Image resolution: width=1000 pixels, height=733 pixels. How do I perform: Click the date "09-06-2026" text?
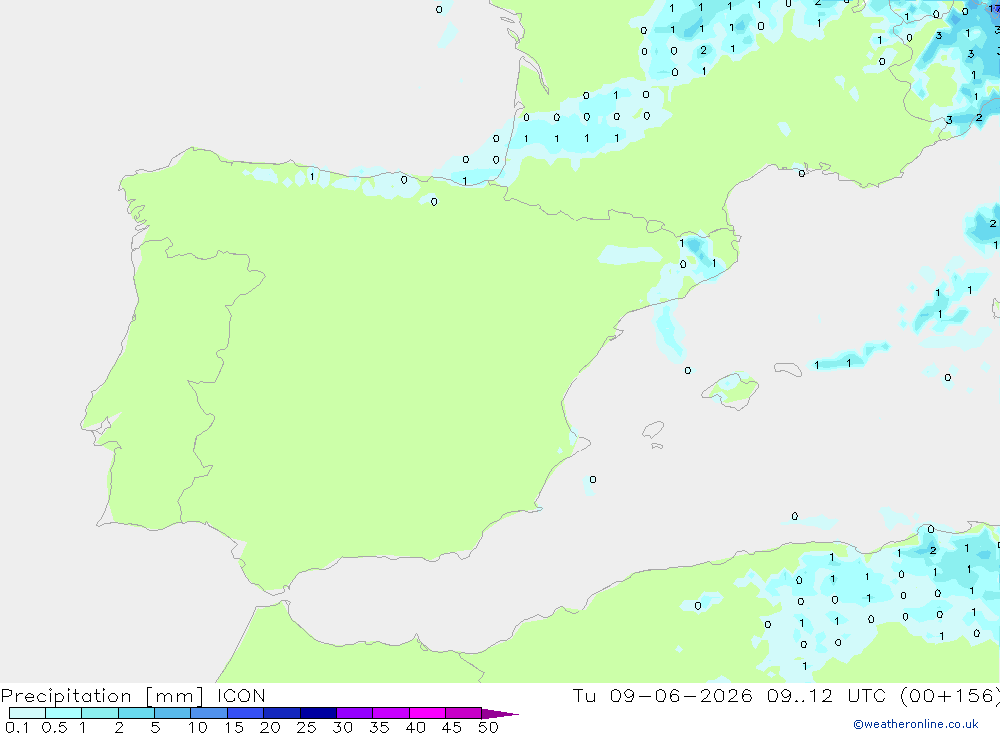pos(681,695)
